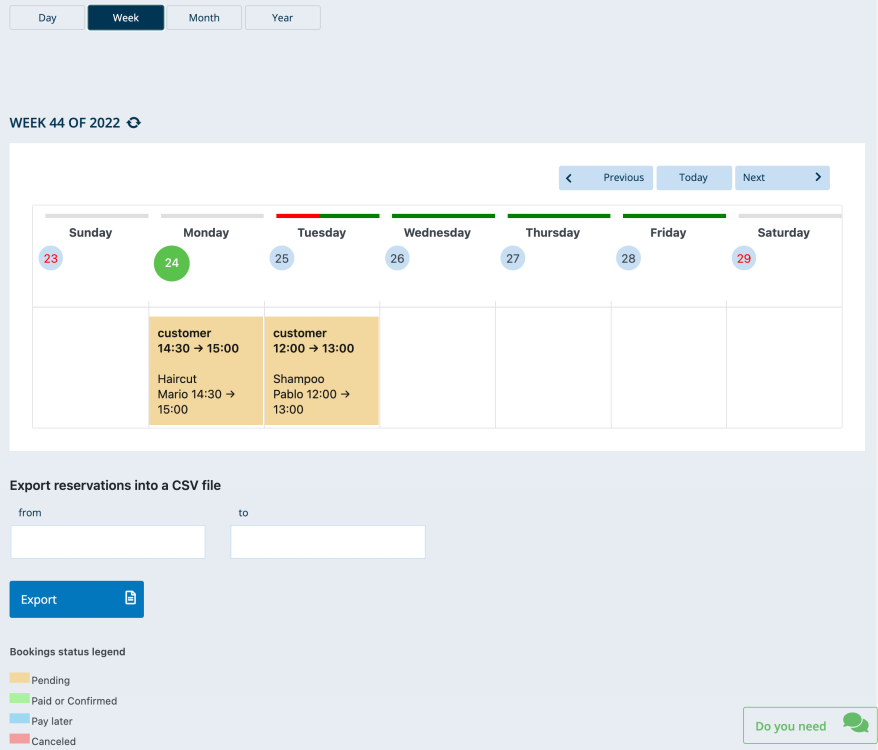This screenshot has height=750, width=878.
Task: Refresh the week view with the reload icon
Action: coord(134,122)
